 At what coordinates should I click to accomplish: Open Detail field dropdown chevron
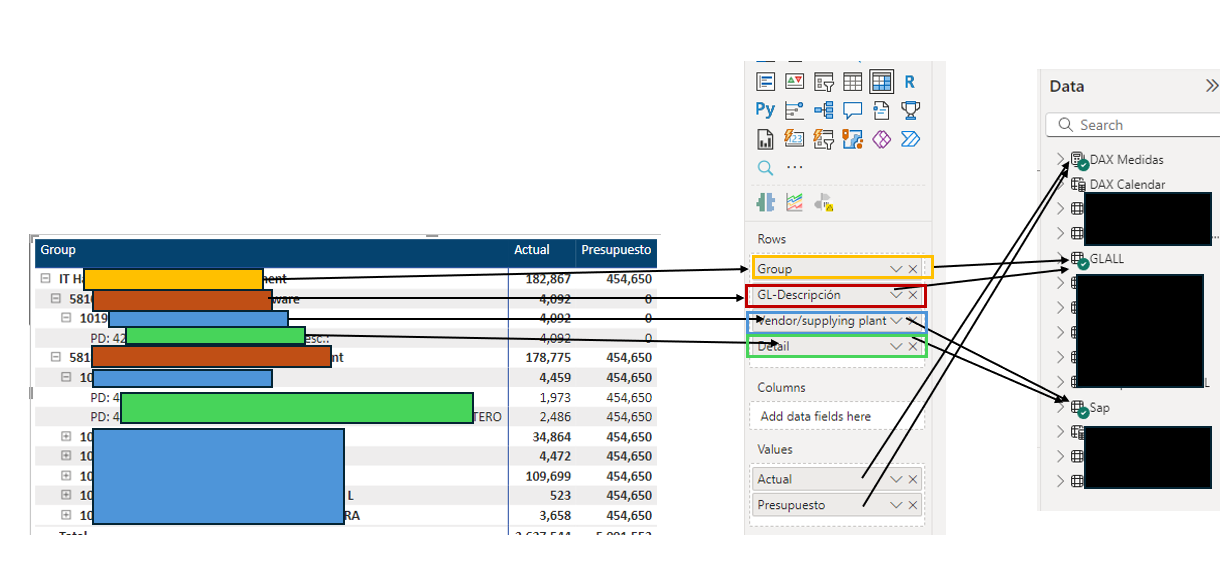tap(896, 346)
